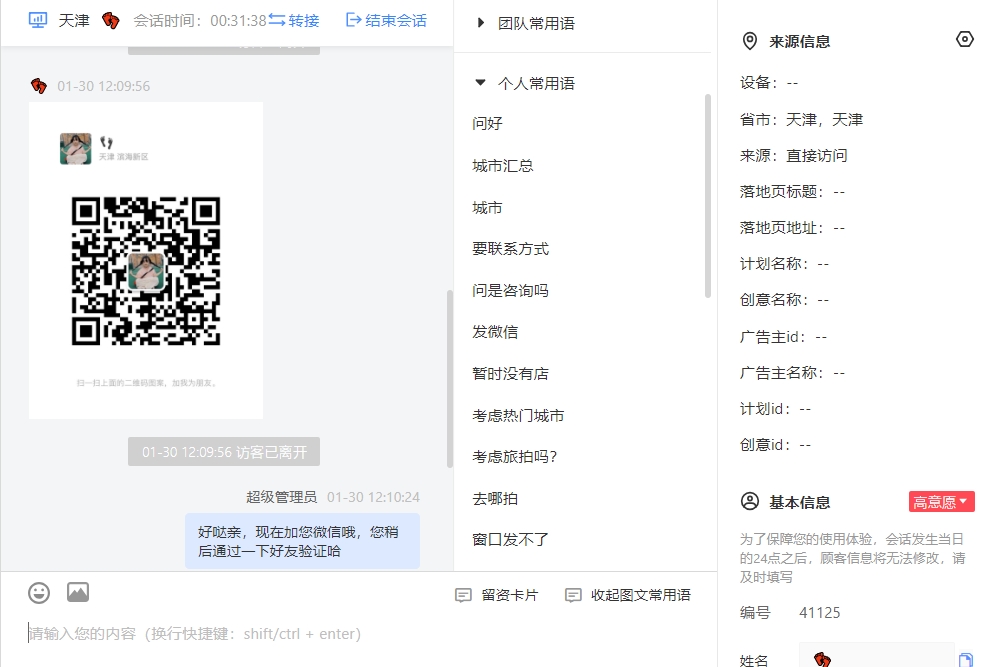The height and width of the screenshot is (667, 981).
Task: Click the image upload icon
Action: click(78, 592)
